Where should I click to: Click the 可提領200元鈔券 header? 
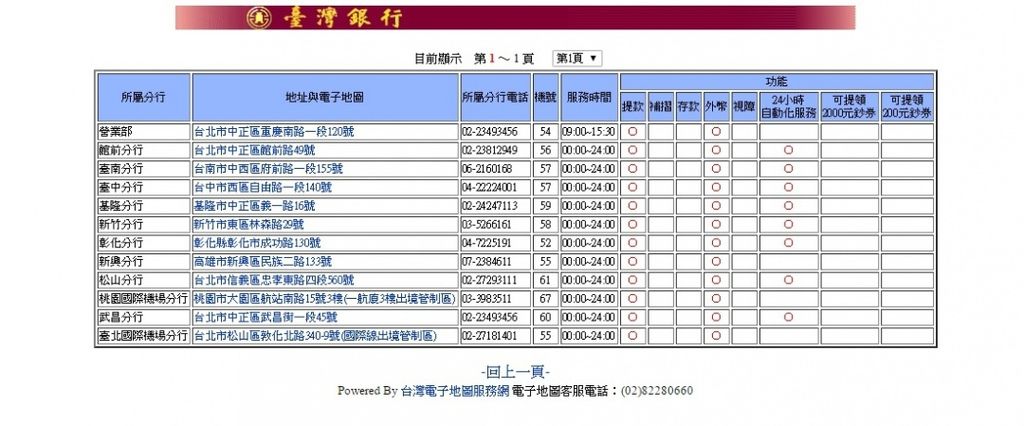click(907, 106)
